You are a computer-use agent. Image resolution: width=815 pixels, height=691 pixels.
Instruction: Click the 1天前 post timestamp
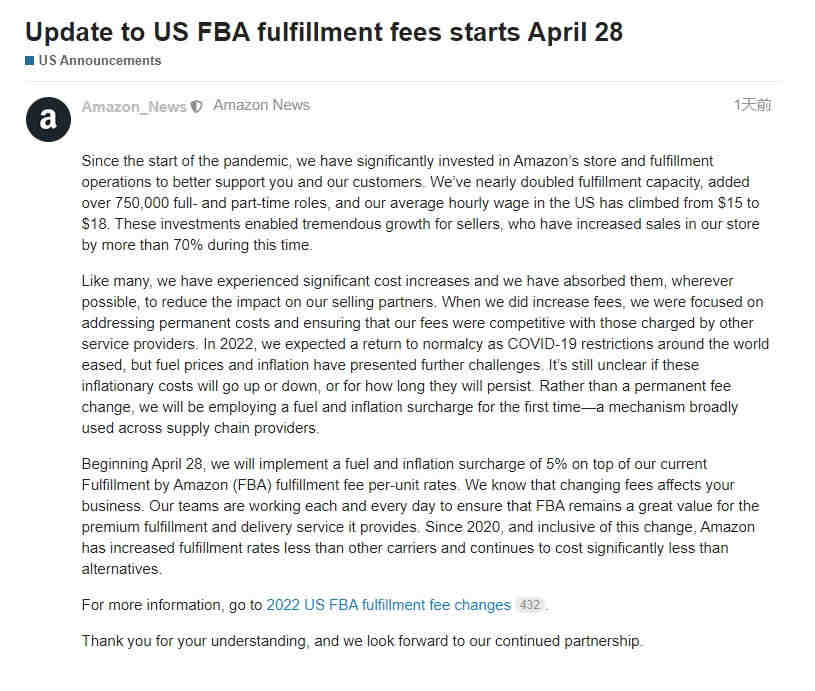(753, 105)
